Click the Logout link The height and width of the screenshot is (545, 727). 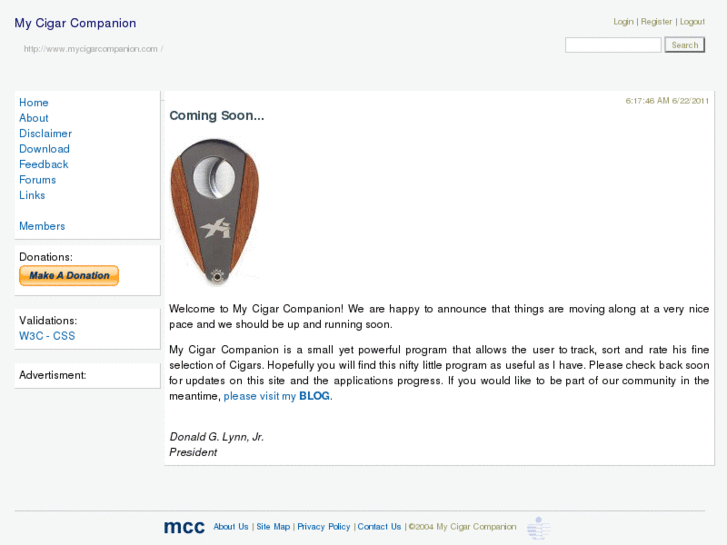coord(692,22)
